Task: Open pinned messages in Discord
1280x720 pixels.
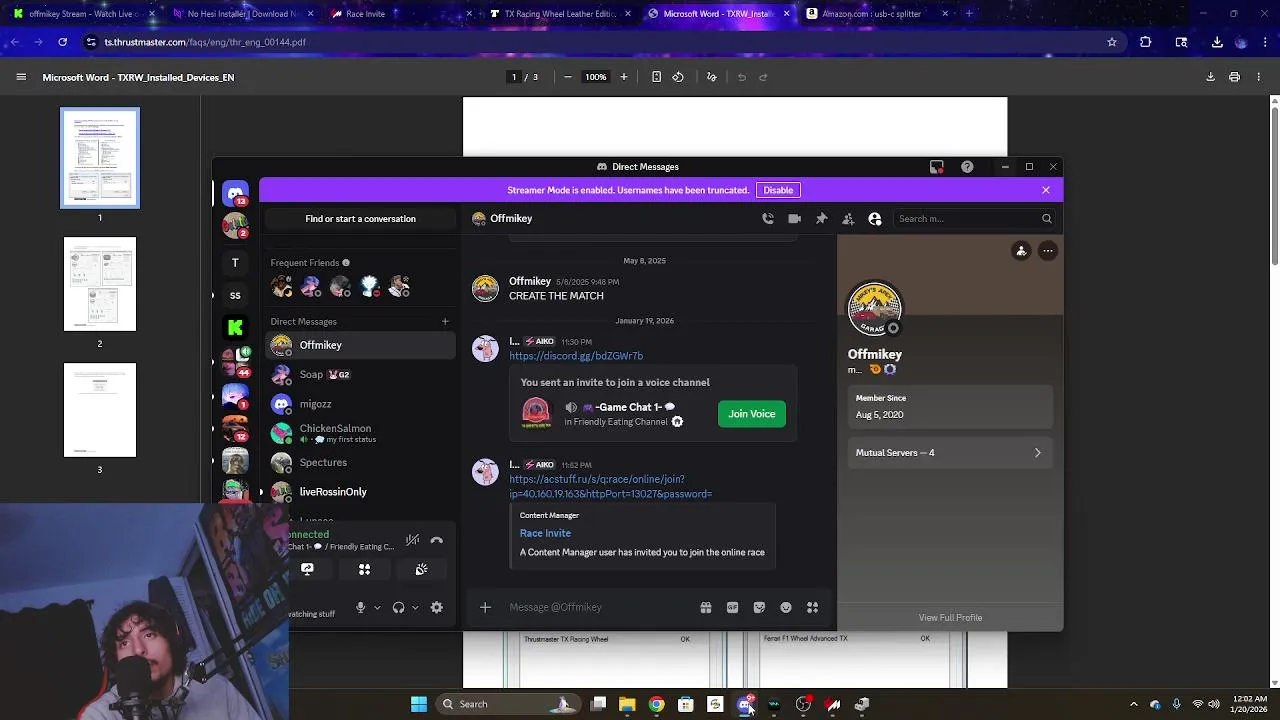Action: 821,218
